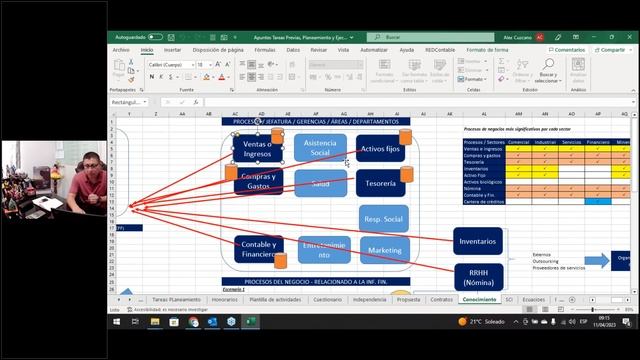The width and height of the screenshot is (640, 360).
Task: Toggle bold N formatting
Action: click(x=152, y=77)
